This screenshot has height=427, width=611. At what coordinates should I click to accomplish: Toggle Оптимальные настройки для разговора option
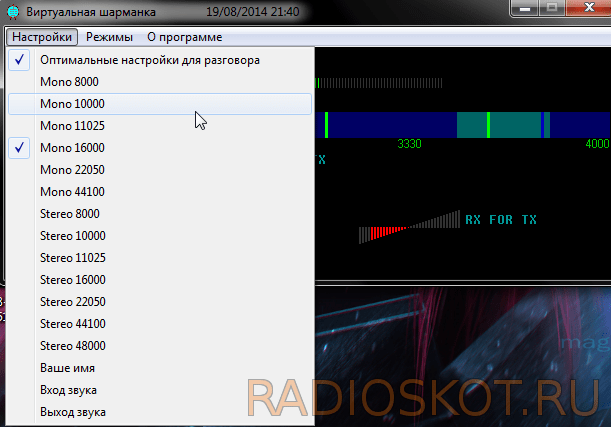tap(160, 60)
